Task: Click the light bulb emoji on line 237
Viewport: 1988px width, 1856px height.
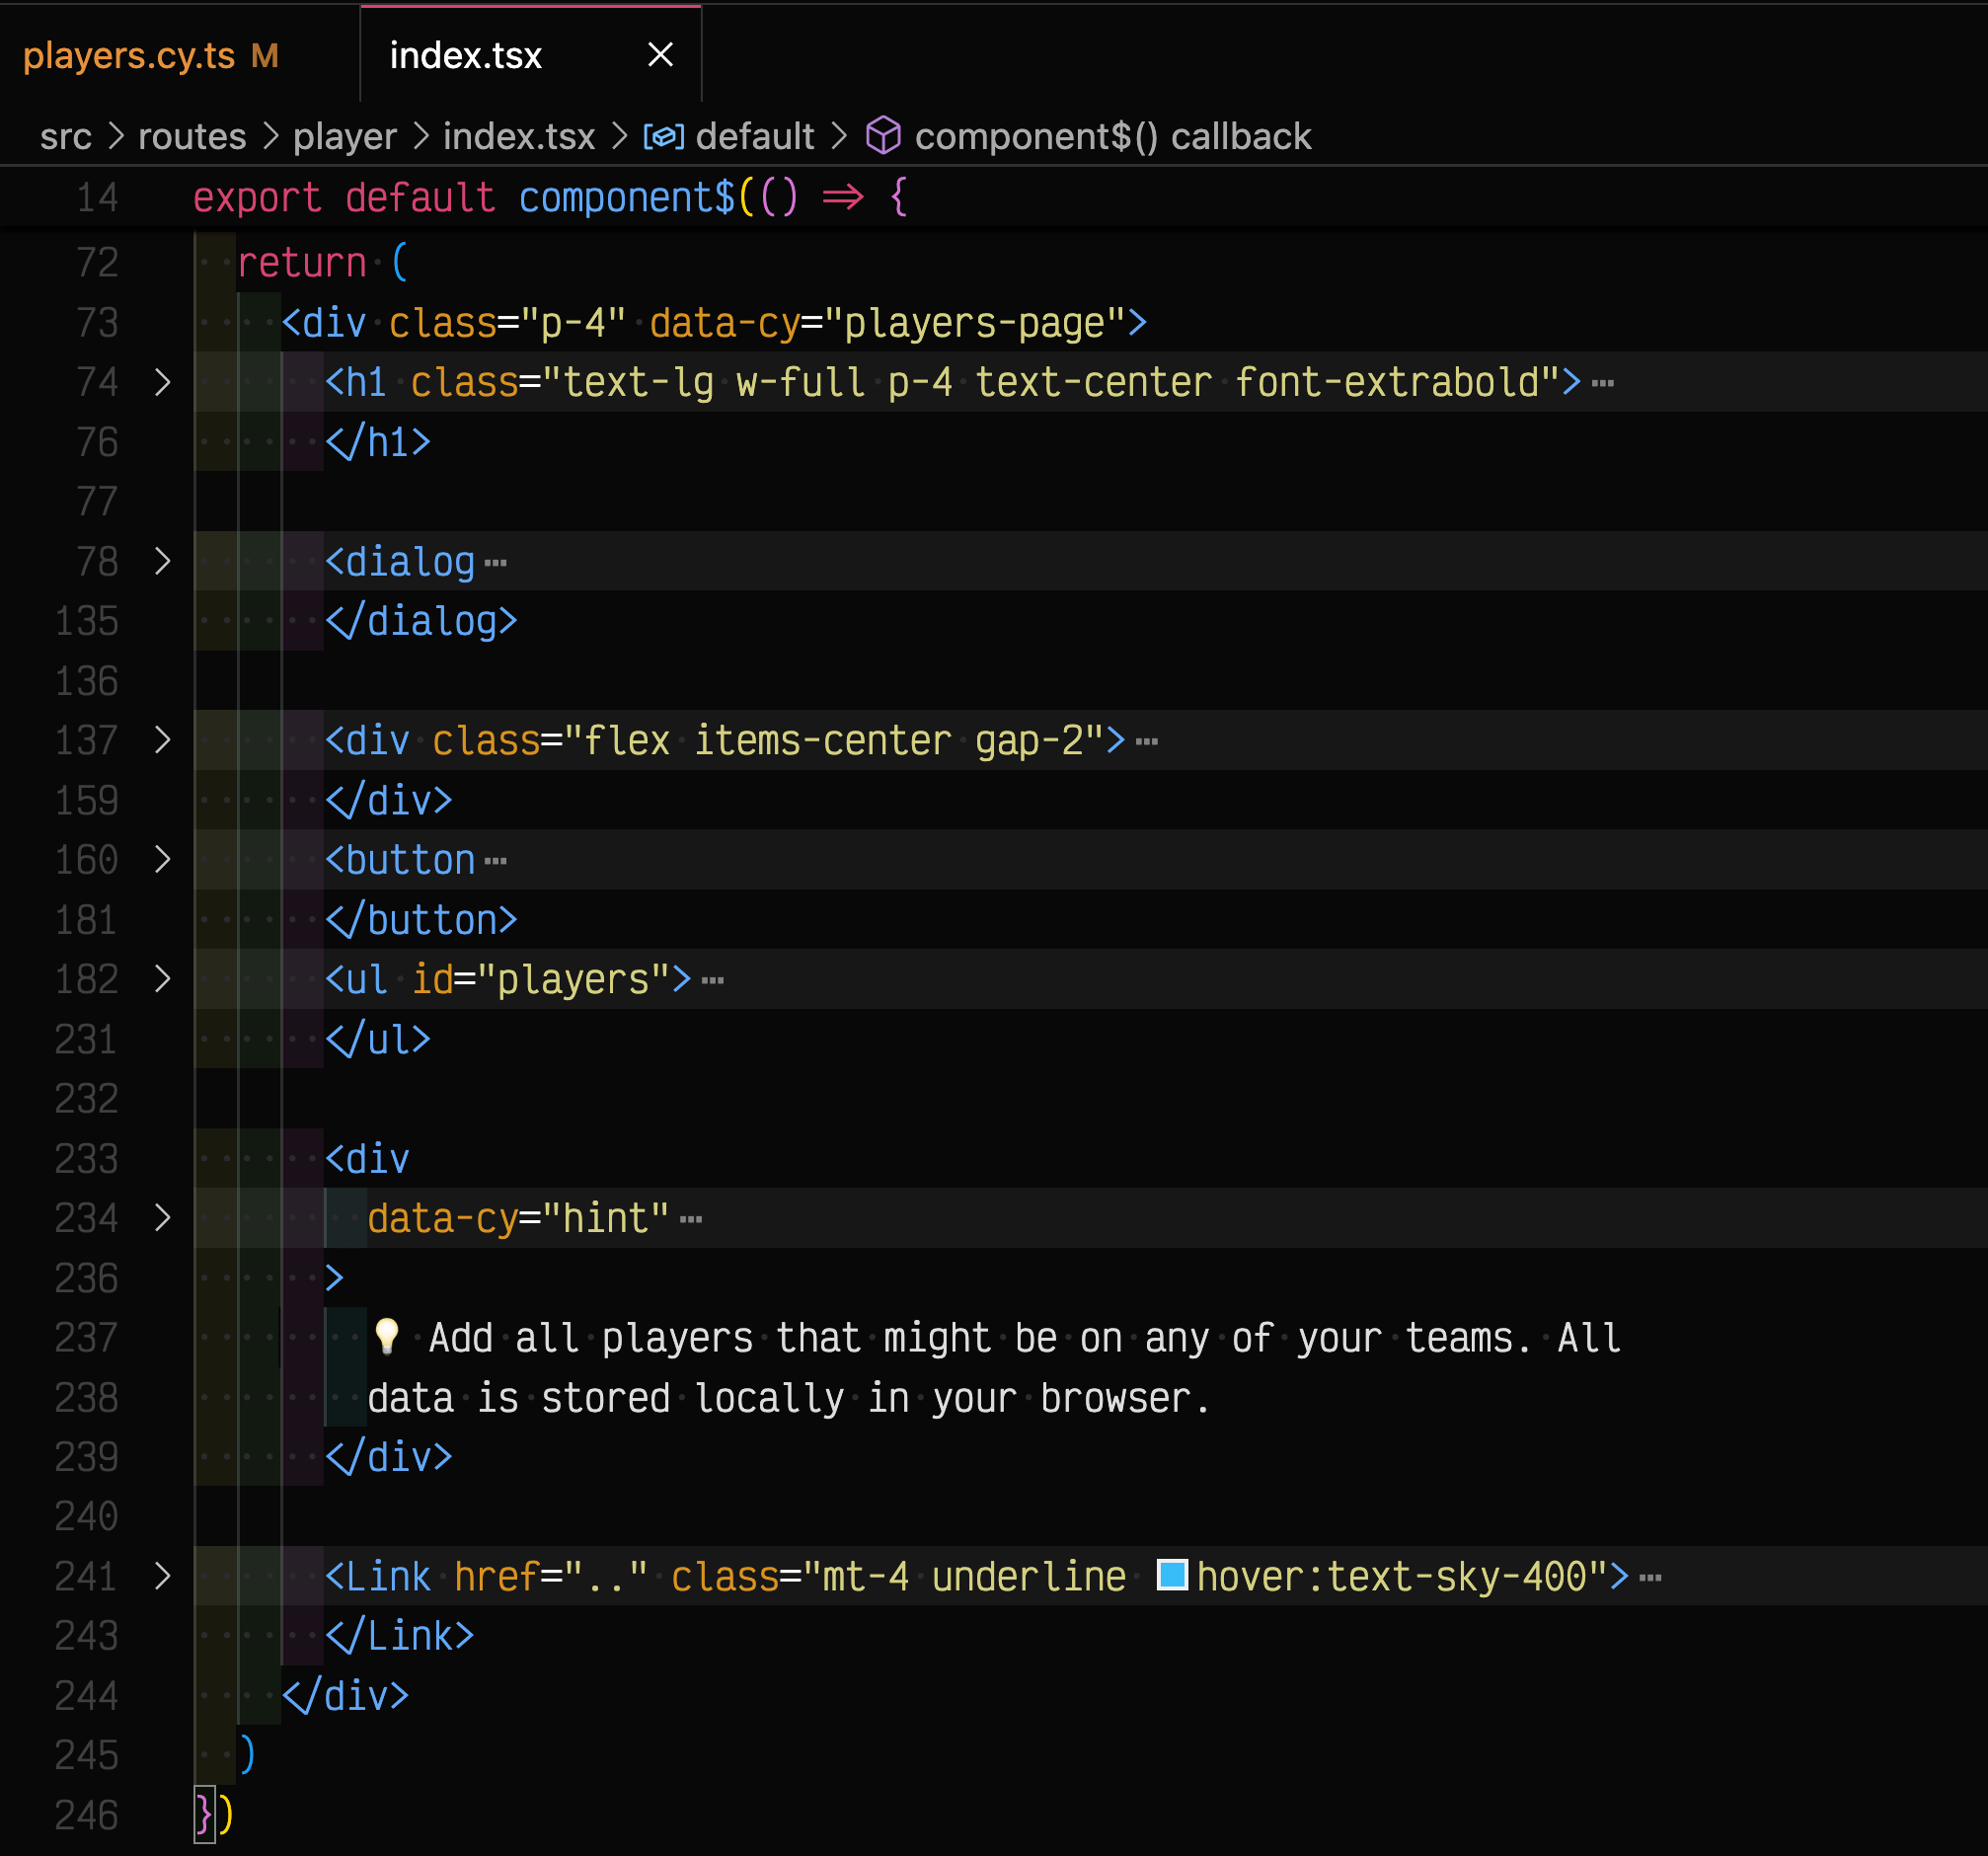Action: point(386,1336)
